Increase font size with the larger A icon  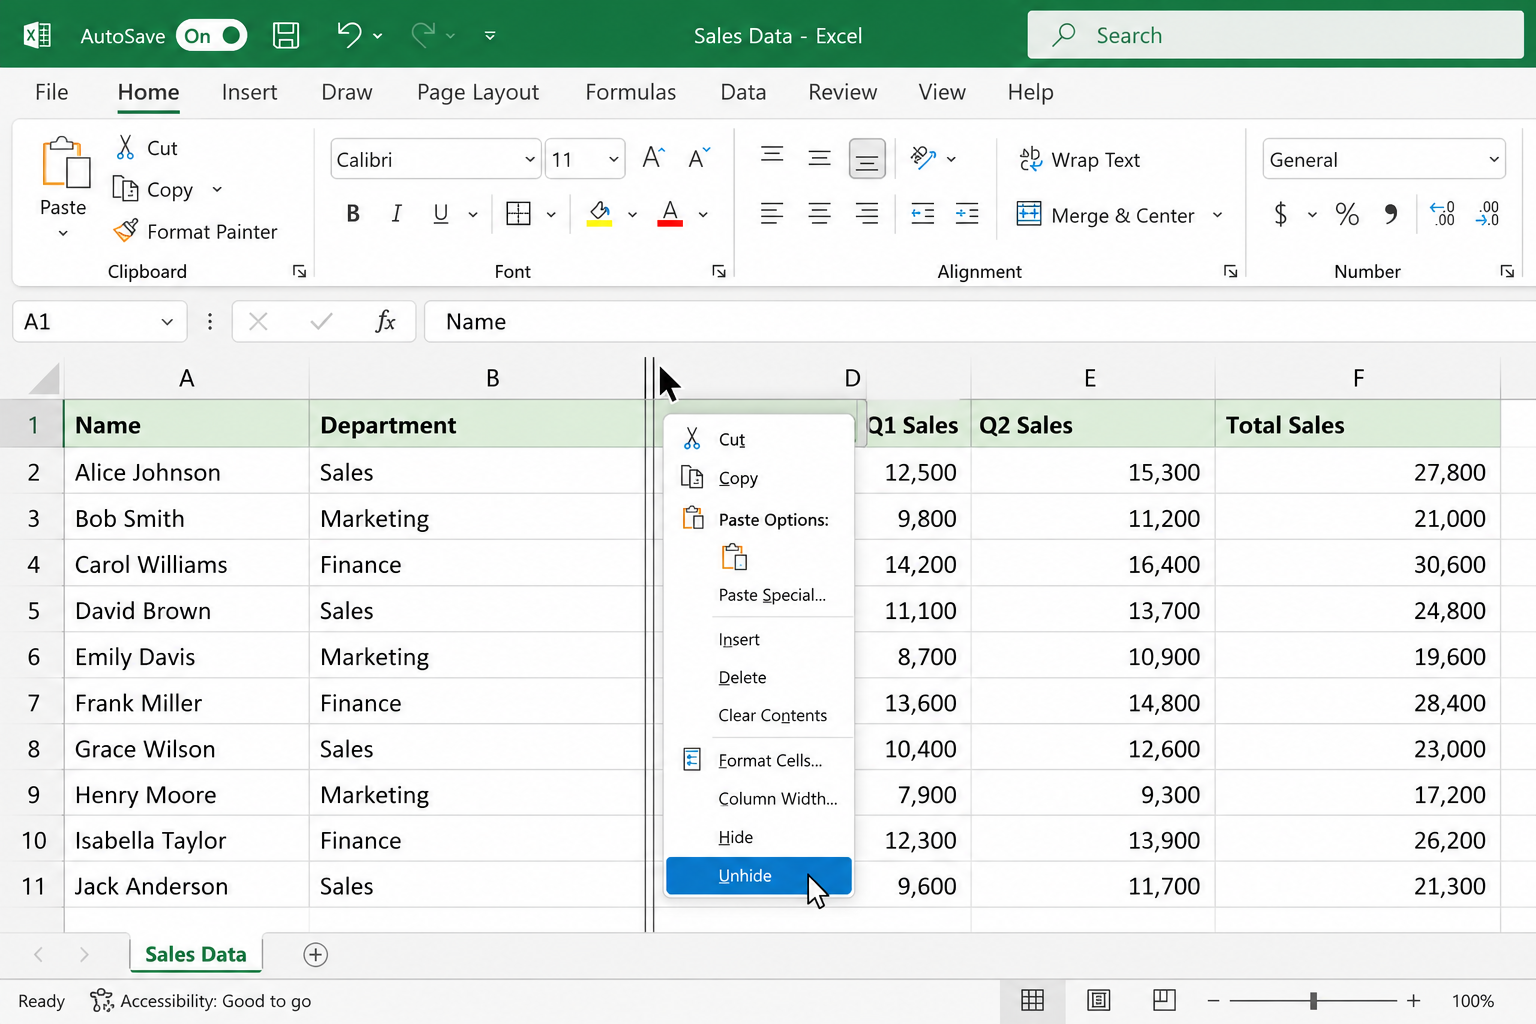[653, 158]
